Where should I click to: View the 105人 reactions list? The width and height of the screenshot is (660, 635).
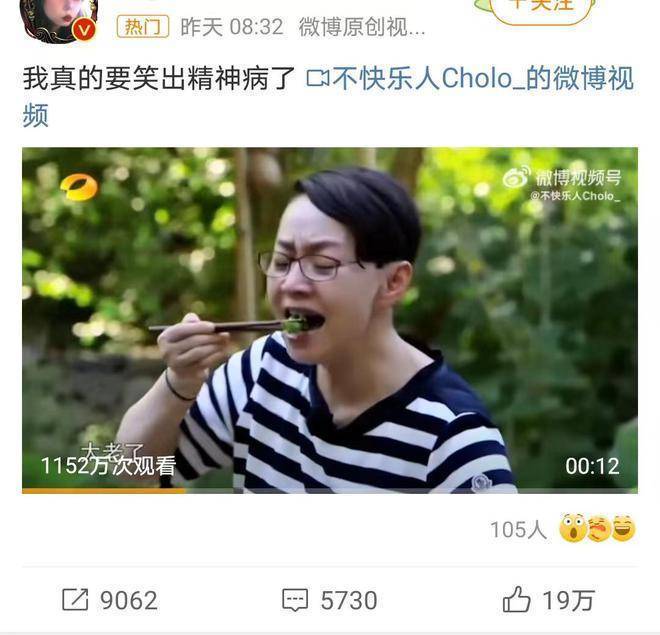(518, 529)
